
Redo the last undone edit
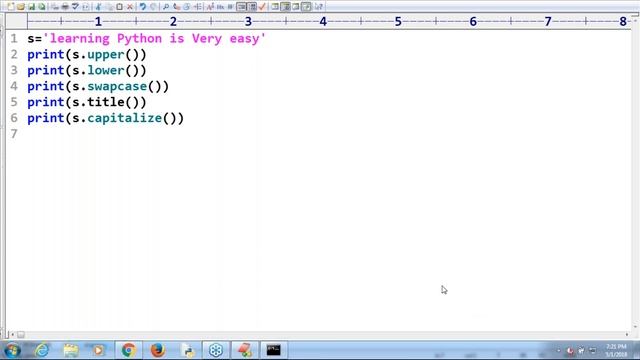click(x=153, y=7)
